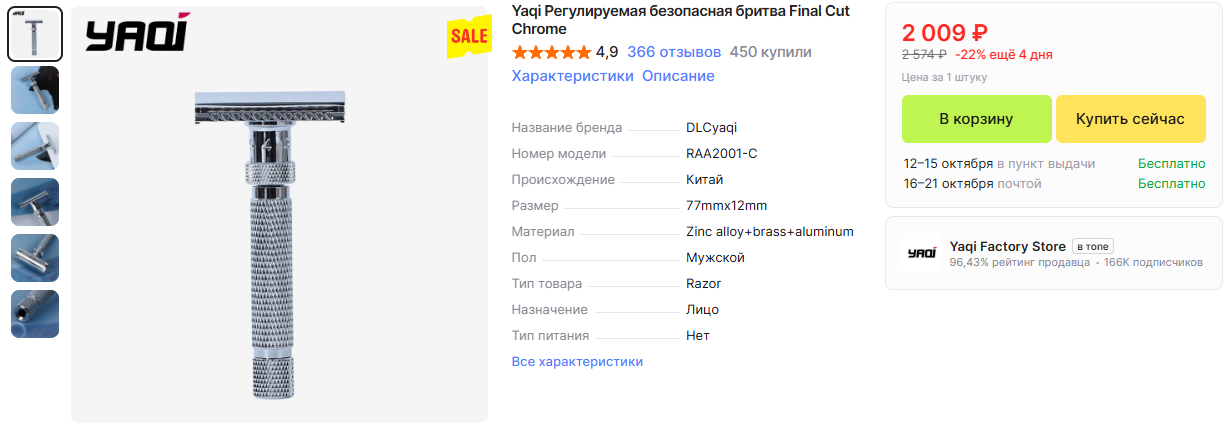Open the second thumbnail with gloved hand

pyautogui.click(x=35, y=90)
